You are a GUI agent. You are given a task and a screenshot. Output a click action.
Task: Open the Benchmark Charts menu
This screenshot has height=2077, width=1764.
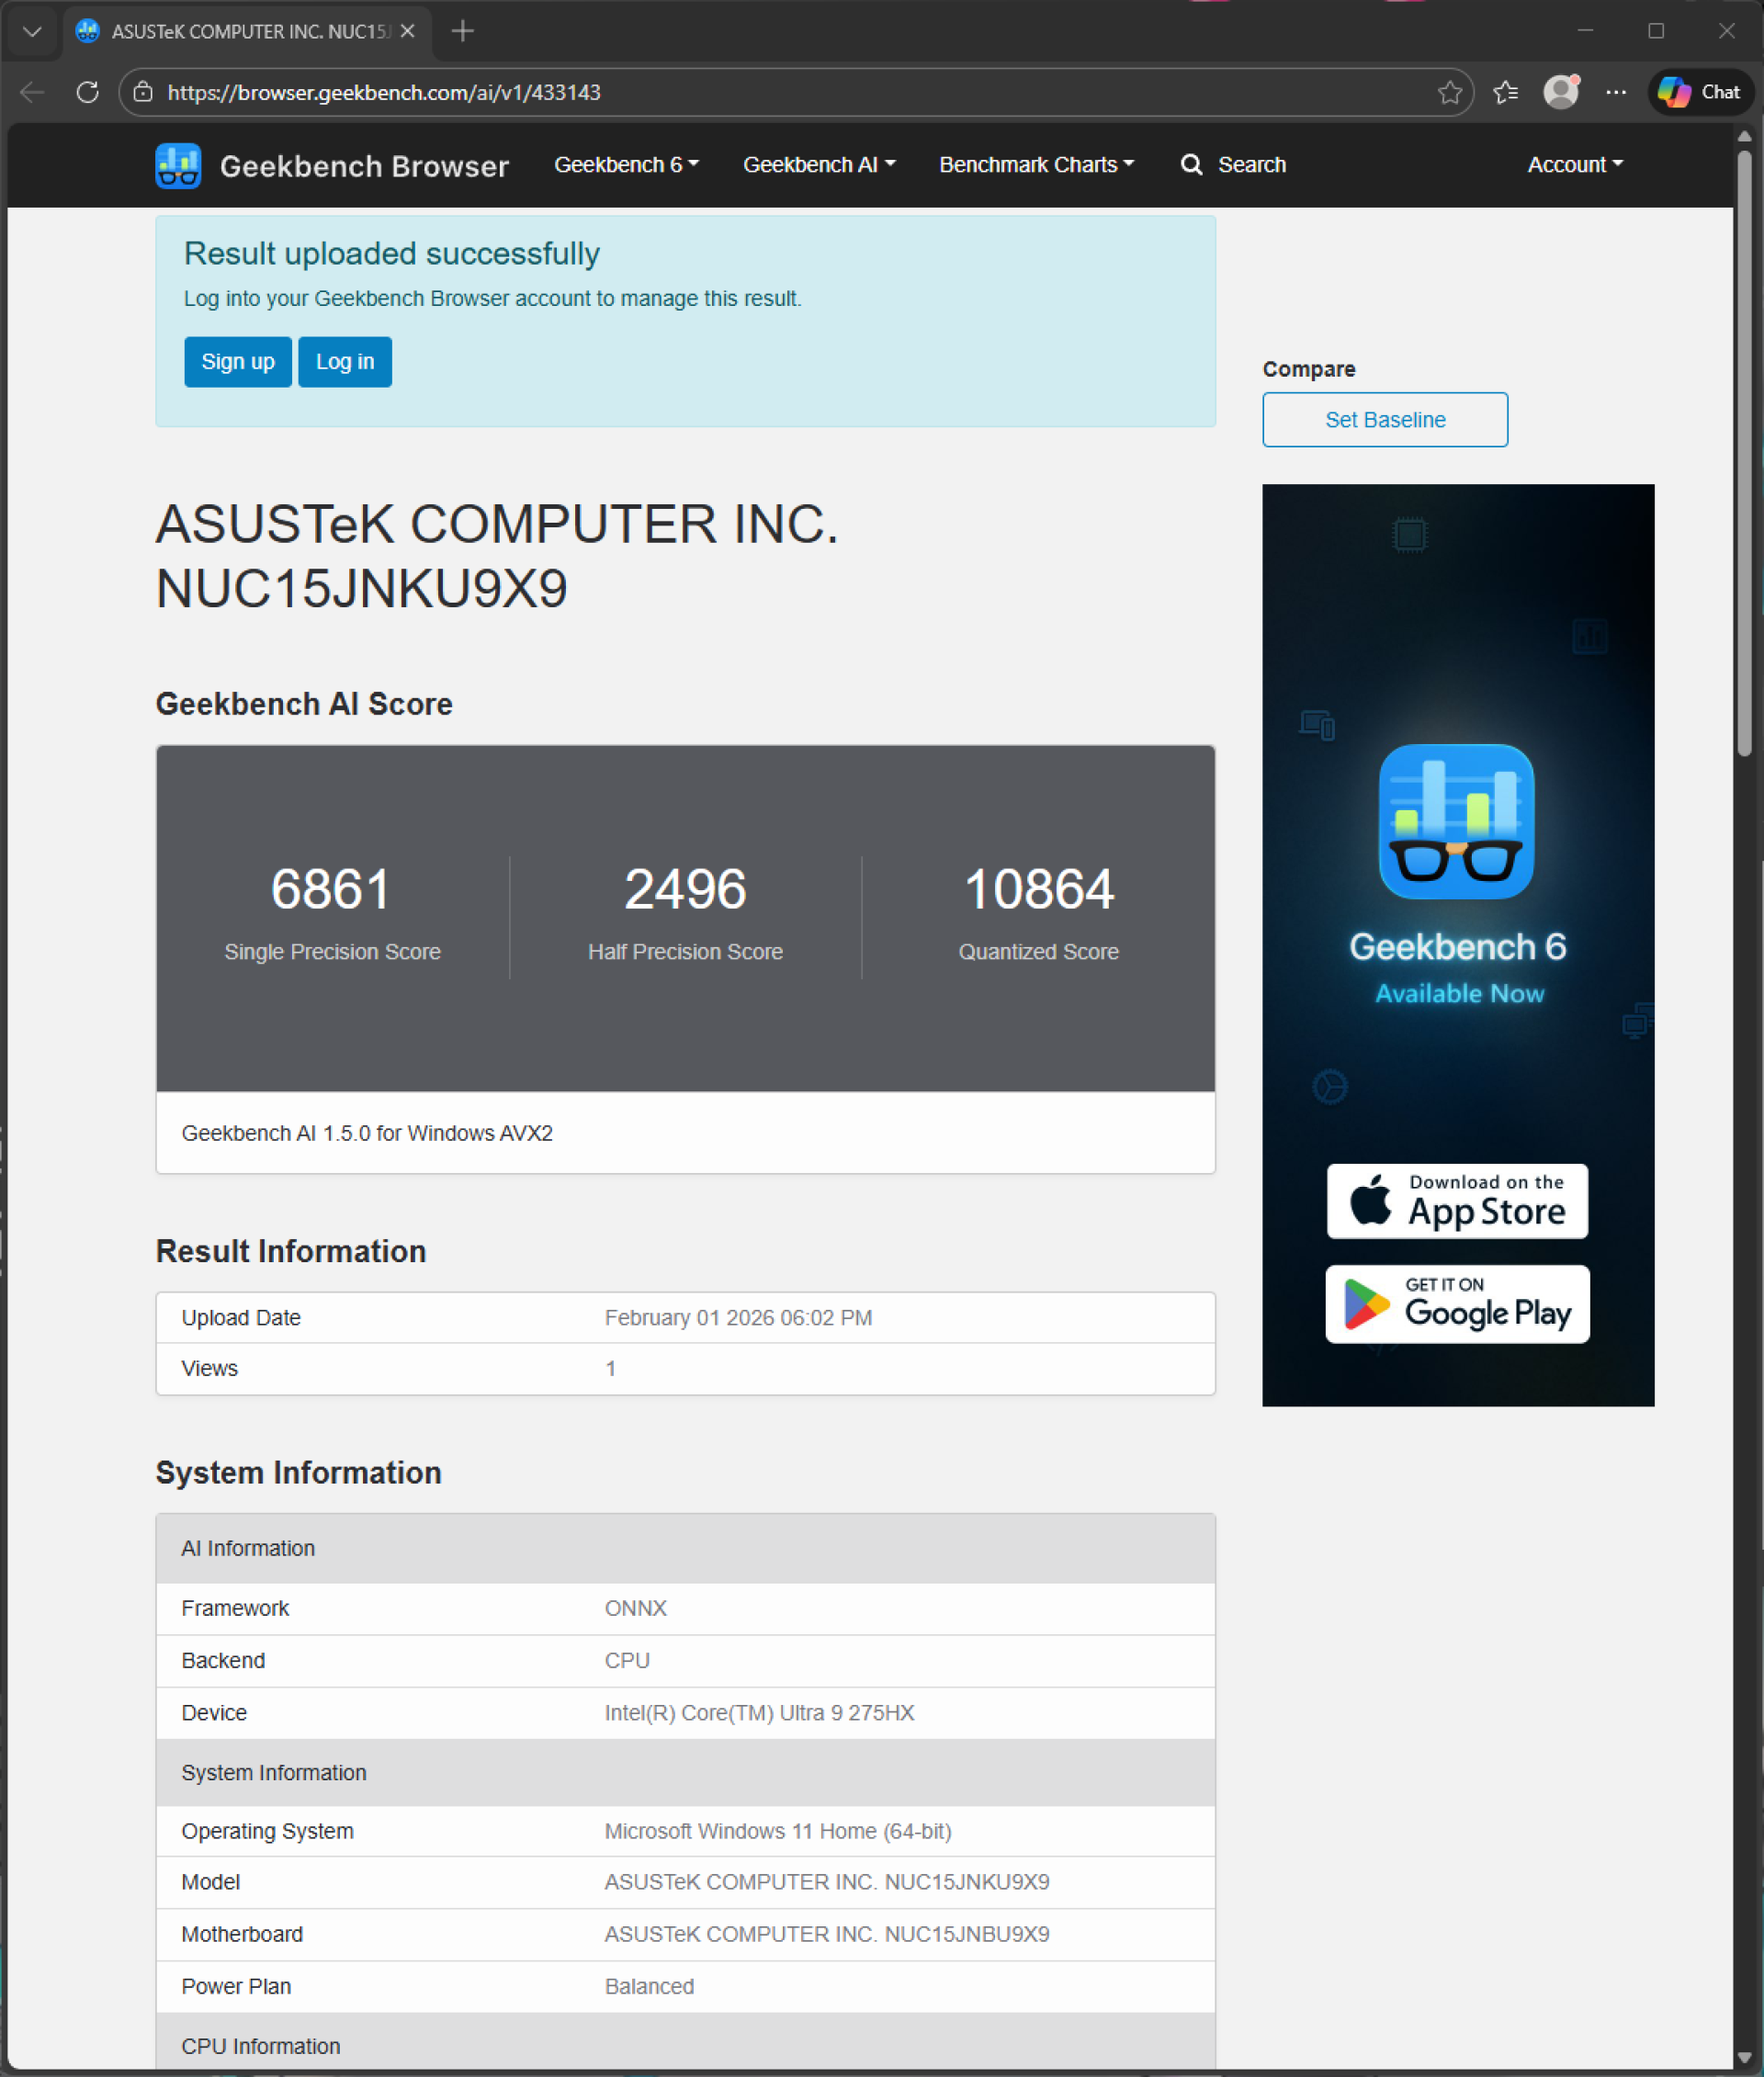click(x=1036, y=165)
